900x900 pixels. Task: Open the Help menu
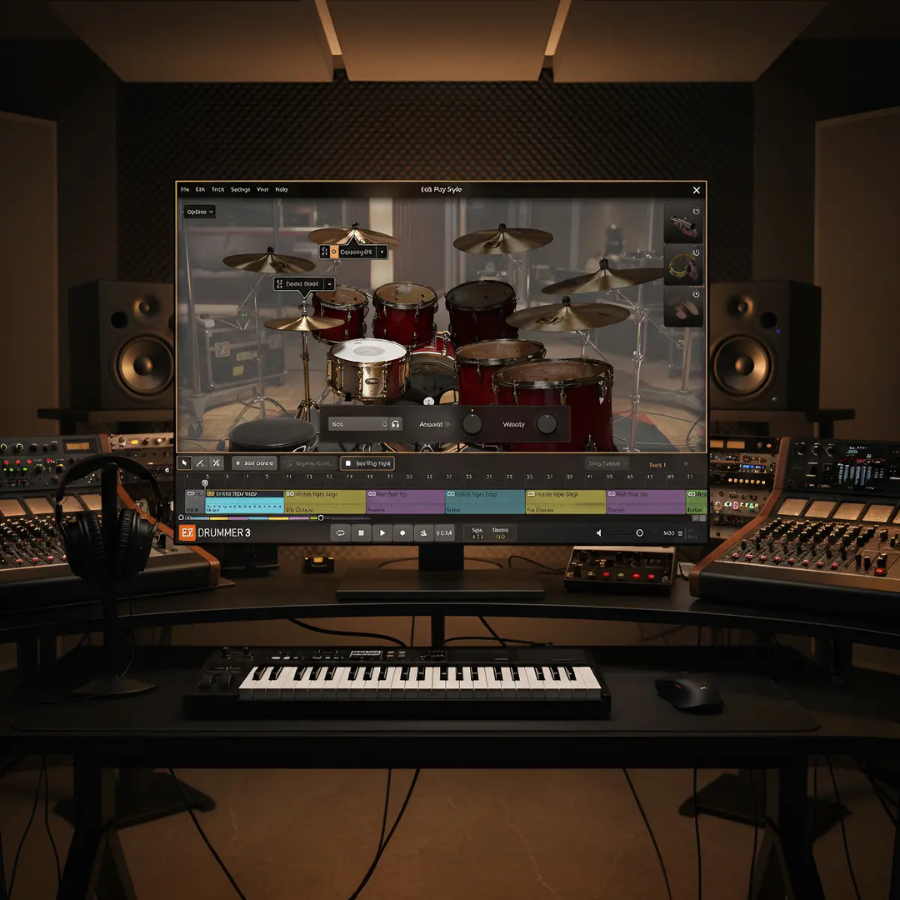281,189
